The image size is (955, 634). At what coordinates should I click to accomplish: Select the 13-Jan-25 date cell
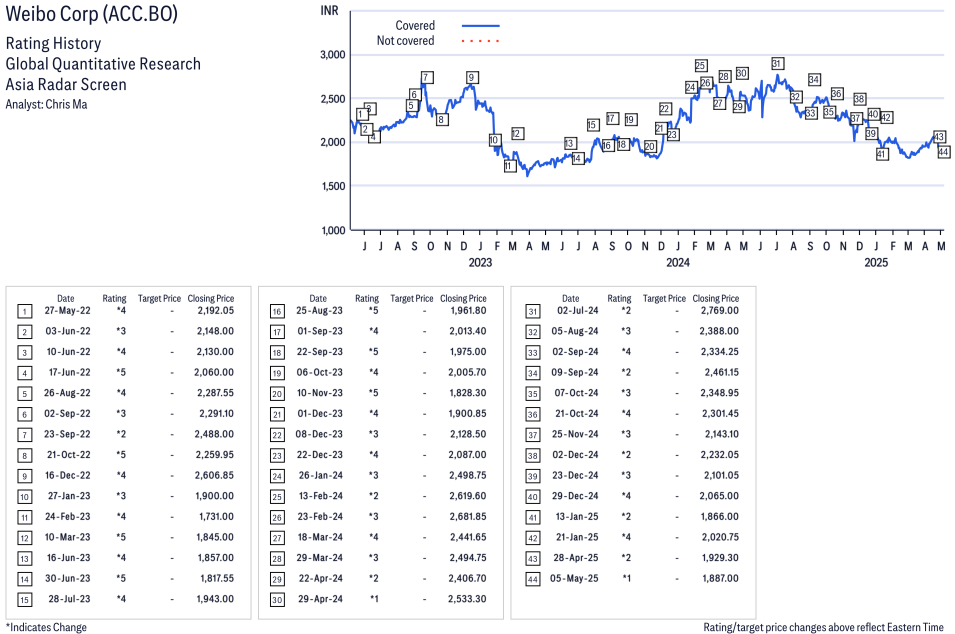pos(577,516)
